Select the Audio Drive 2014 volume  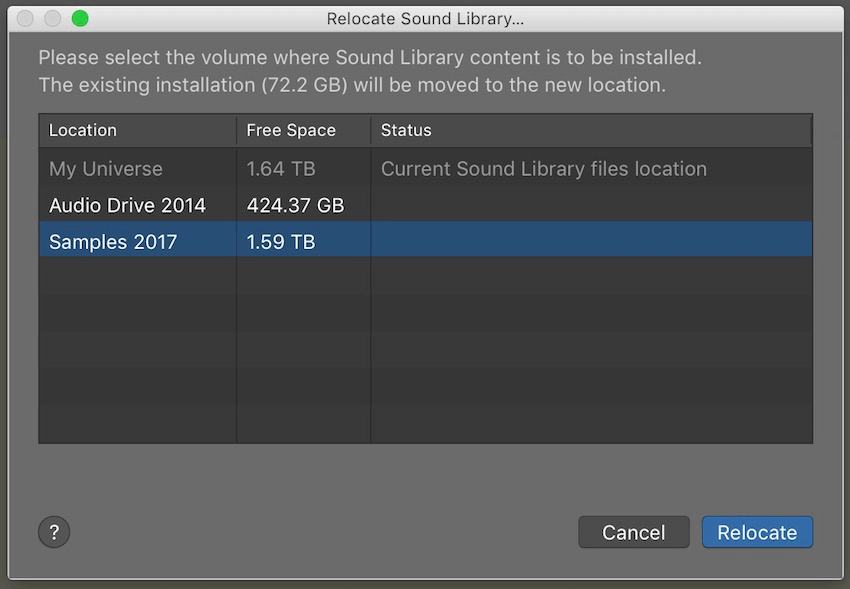426,205
